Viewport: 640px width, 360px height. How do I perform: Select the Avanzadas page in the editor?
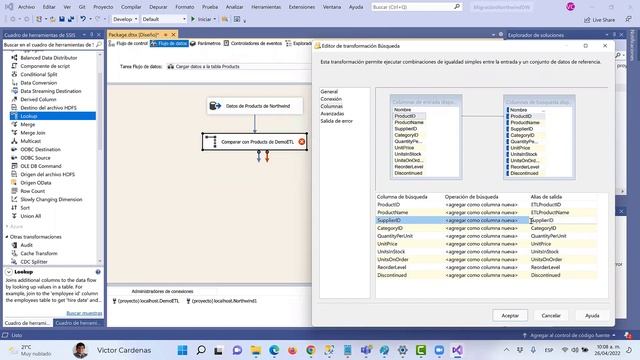[332, 113]
